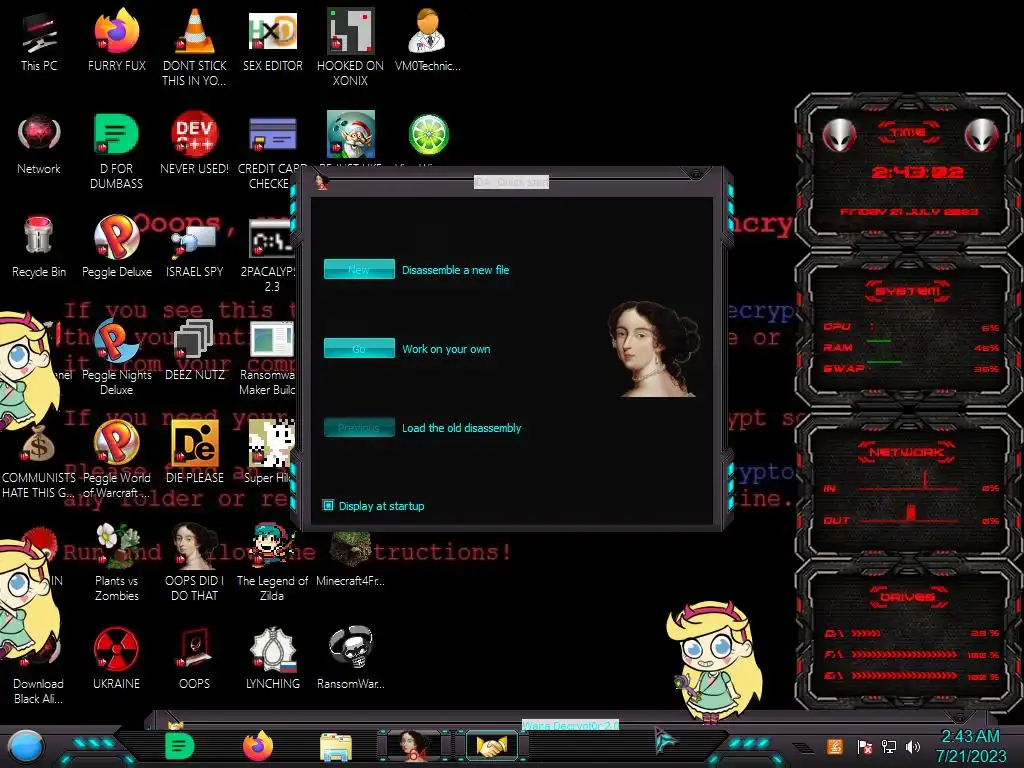1024x768 pixels.
Task: Click the IDA Quick start title bar
Action: (511, 182)
